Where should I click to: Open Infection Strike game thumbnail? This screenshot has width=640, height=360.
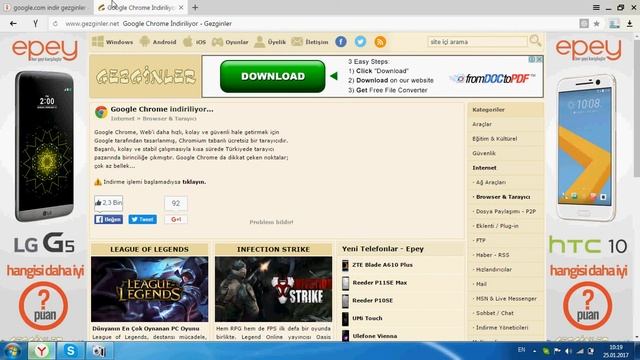click(273, 289)
